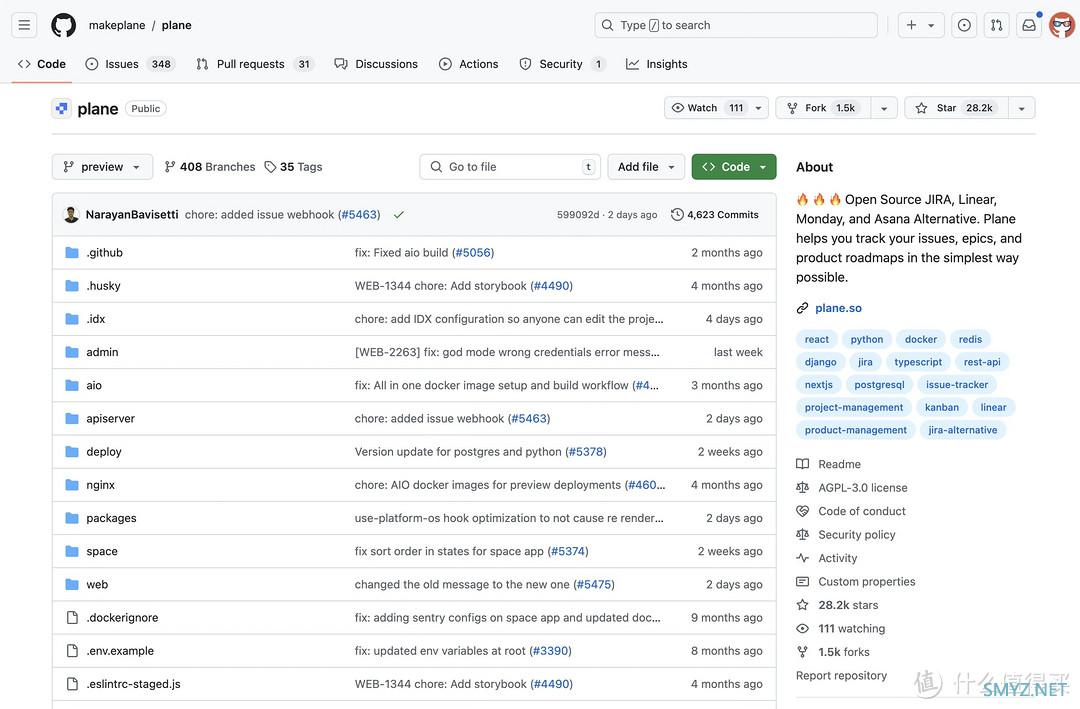Focus the Type / to search field

tap(736, 25)
